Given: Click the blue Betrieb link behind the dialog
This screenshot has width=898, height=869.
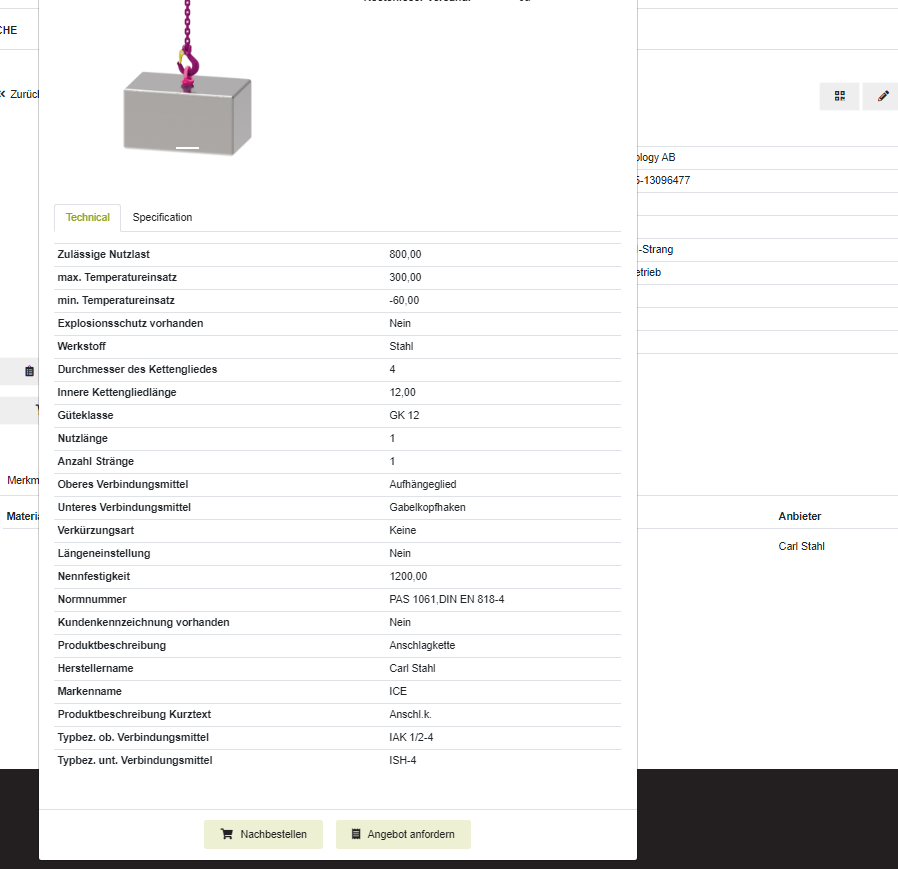Looking at the screenshot, I should coord(648,272).
